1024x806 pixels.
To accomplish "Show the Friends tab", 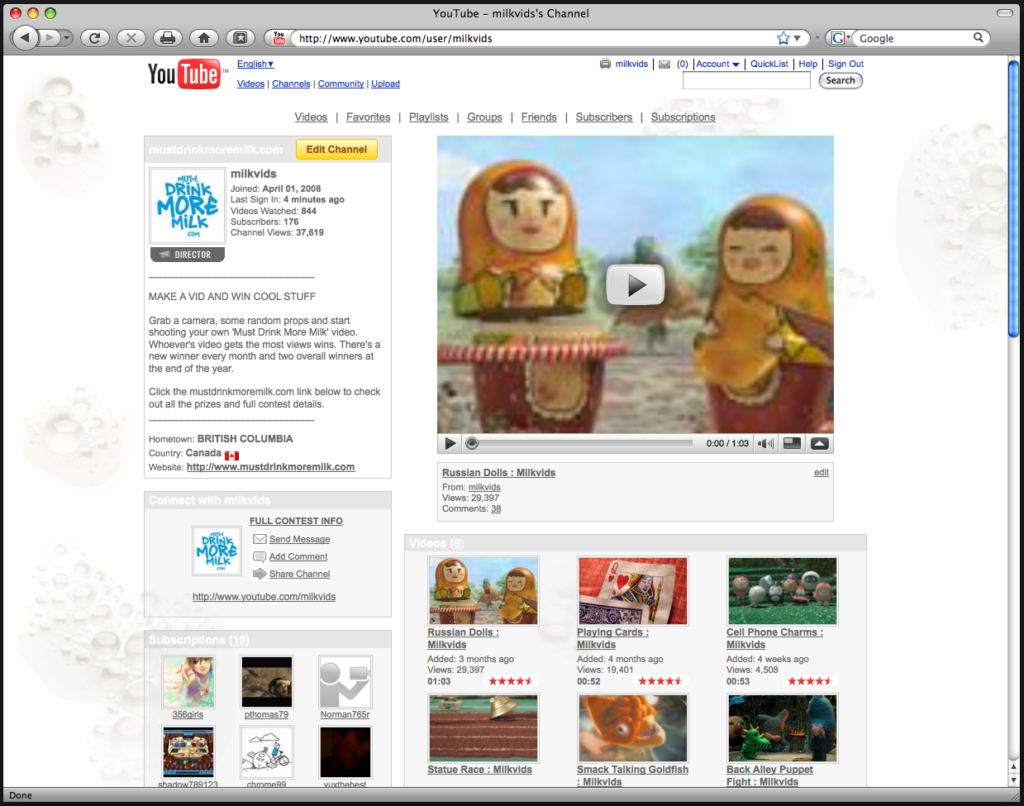I will point(539,117).
